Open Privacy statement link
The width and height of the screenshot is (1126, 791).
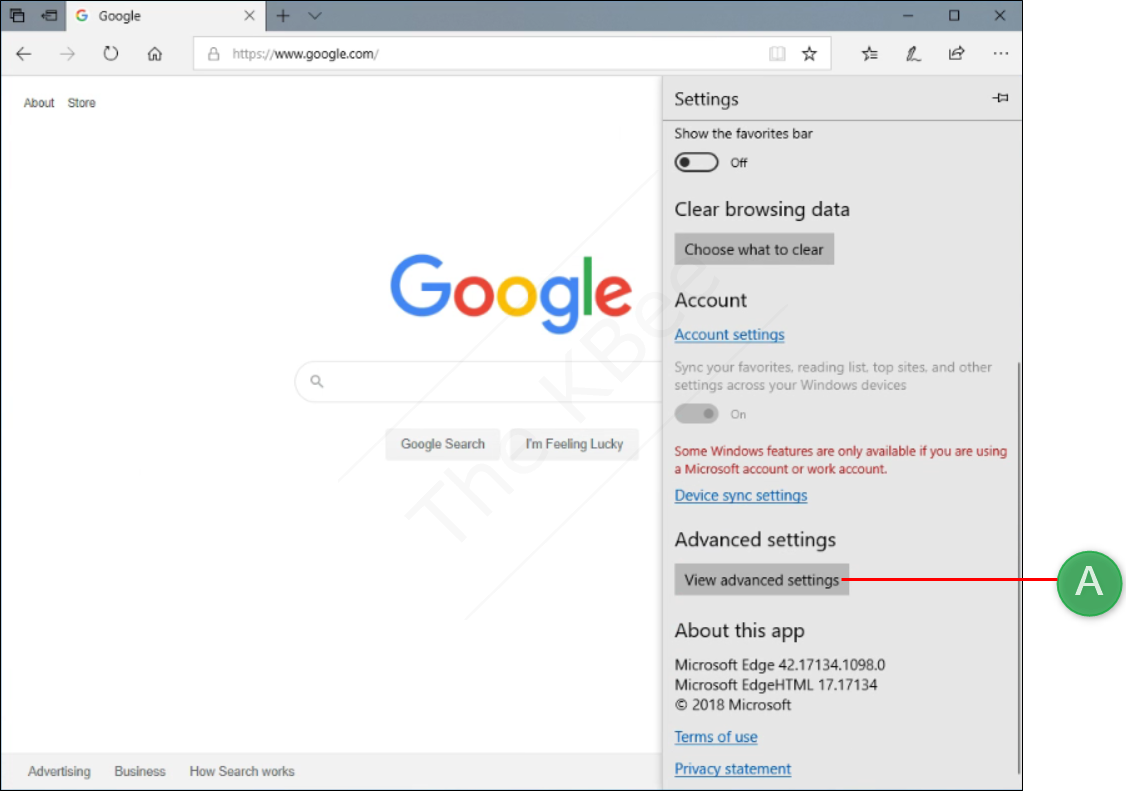click(732, 769)
